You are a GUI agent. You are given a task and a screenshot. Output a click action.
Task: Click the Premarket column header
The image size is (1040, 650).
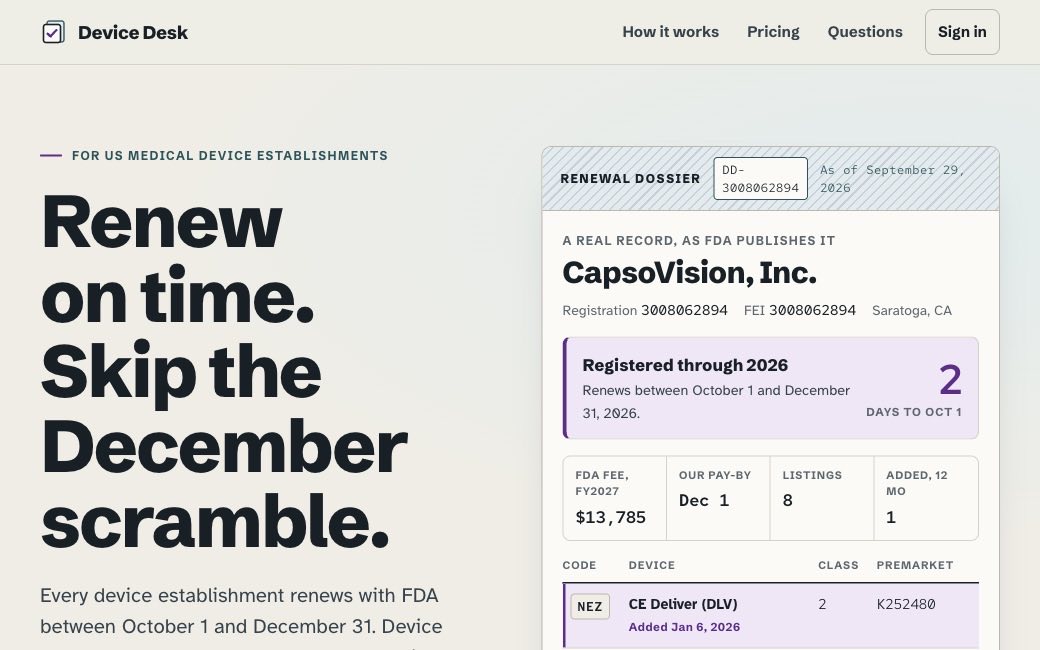click(x=915, y=565)
